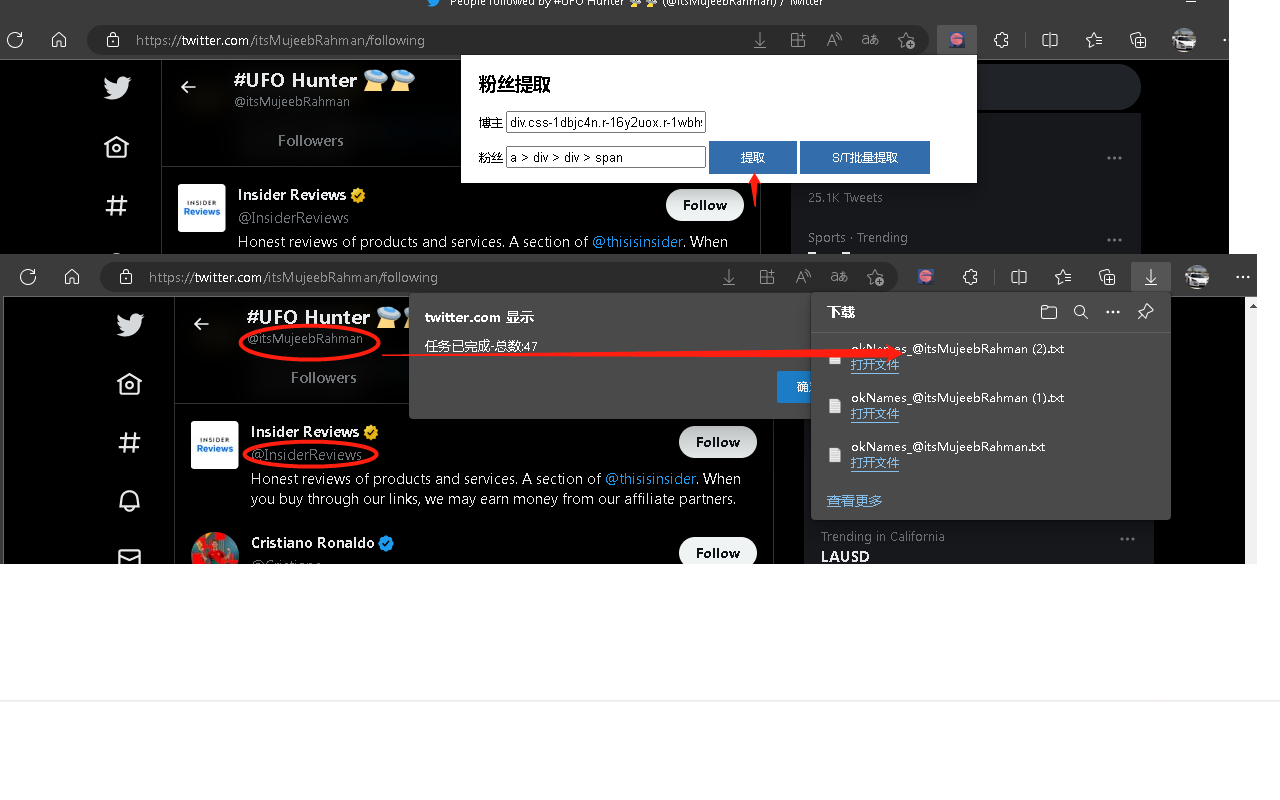Viewport: 1280px width, 800px height.
Task: Open the Notifications bell in the lower Twitter sidebar
Action: coord(129,500)
